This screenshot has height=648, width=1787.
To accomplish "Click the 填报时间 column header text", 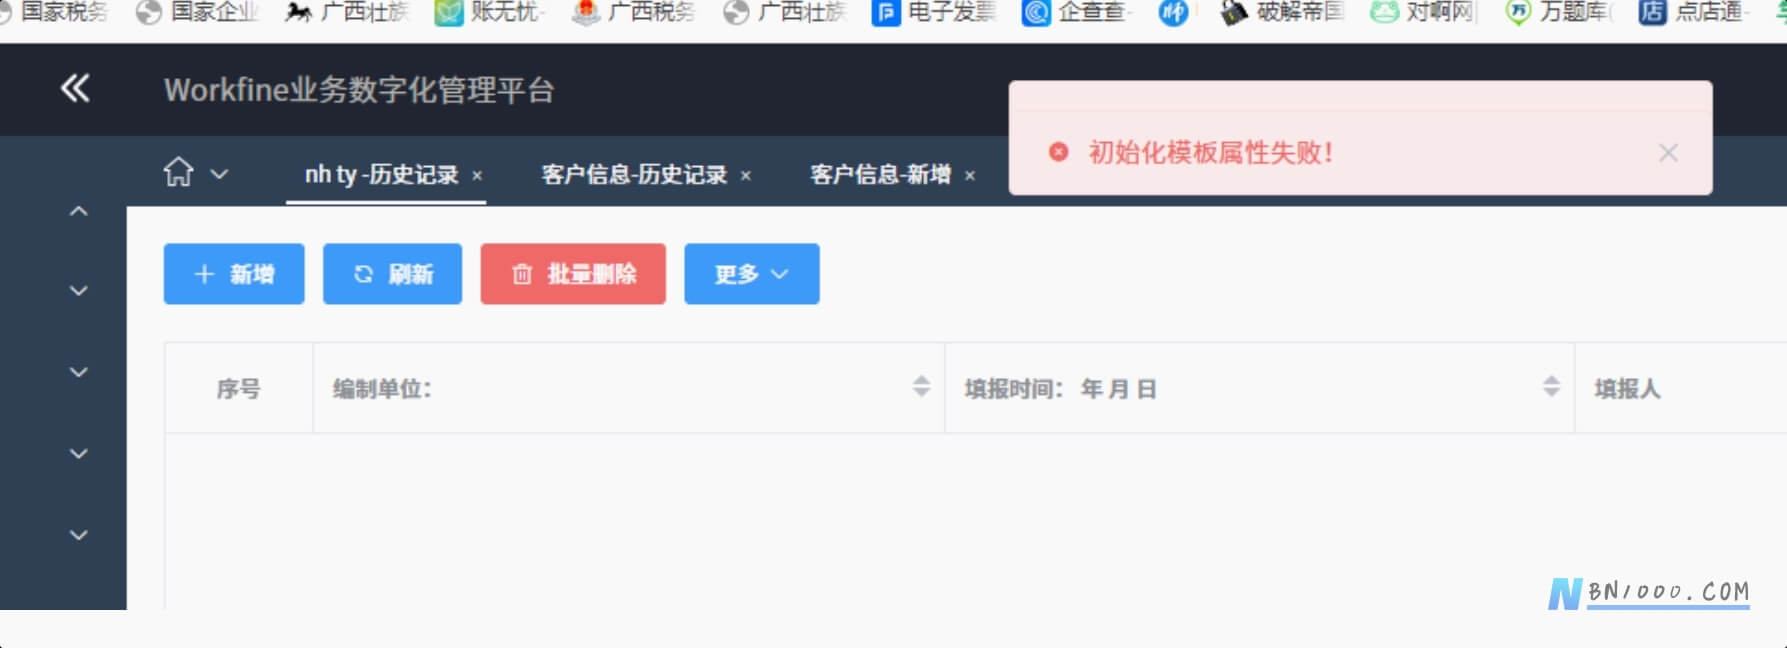I will pyautogui.click(x=1060, y=389).
